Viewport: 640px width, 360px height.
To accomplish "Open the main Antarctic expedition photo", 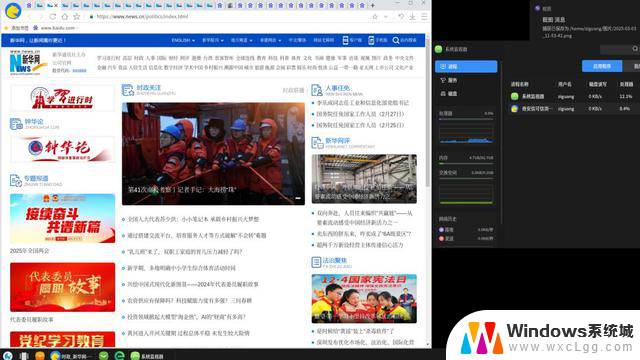I will [213, 153].
